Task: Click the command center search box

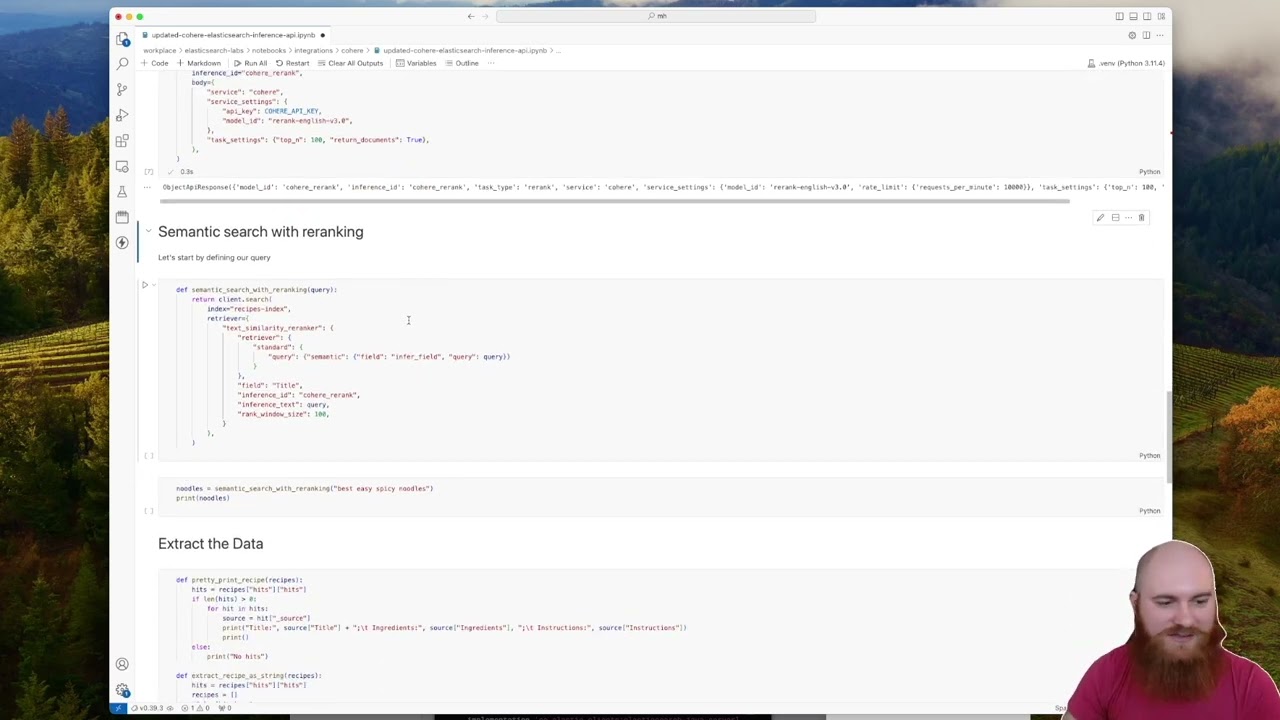Action: (x=656, y=16)
